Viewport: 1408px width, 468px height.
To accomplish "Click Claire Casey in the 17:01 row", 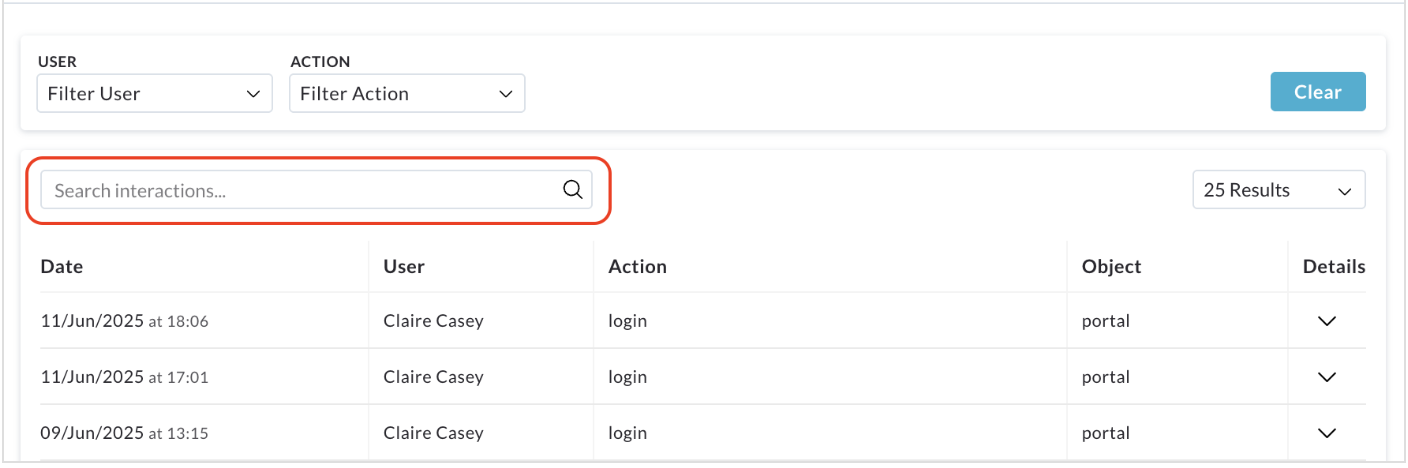I will coord(433,377).
